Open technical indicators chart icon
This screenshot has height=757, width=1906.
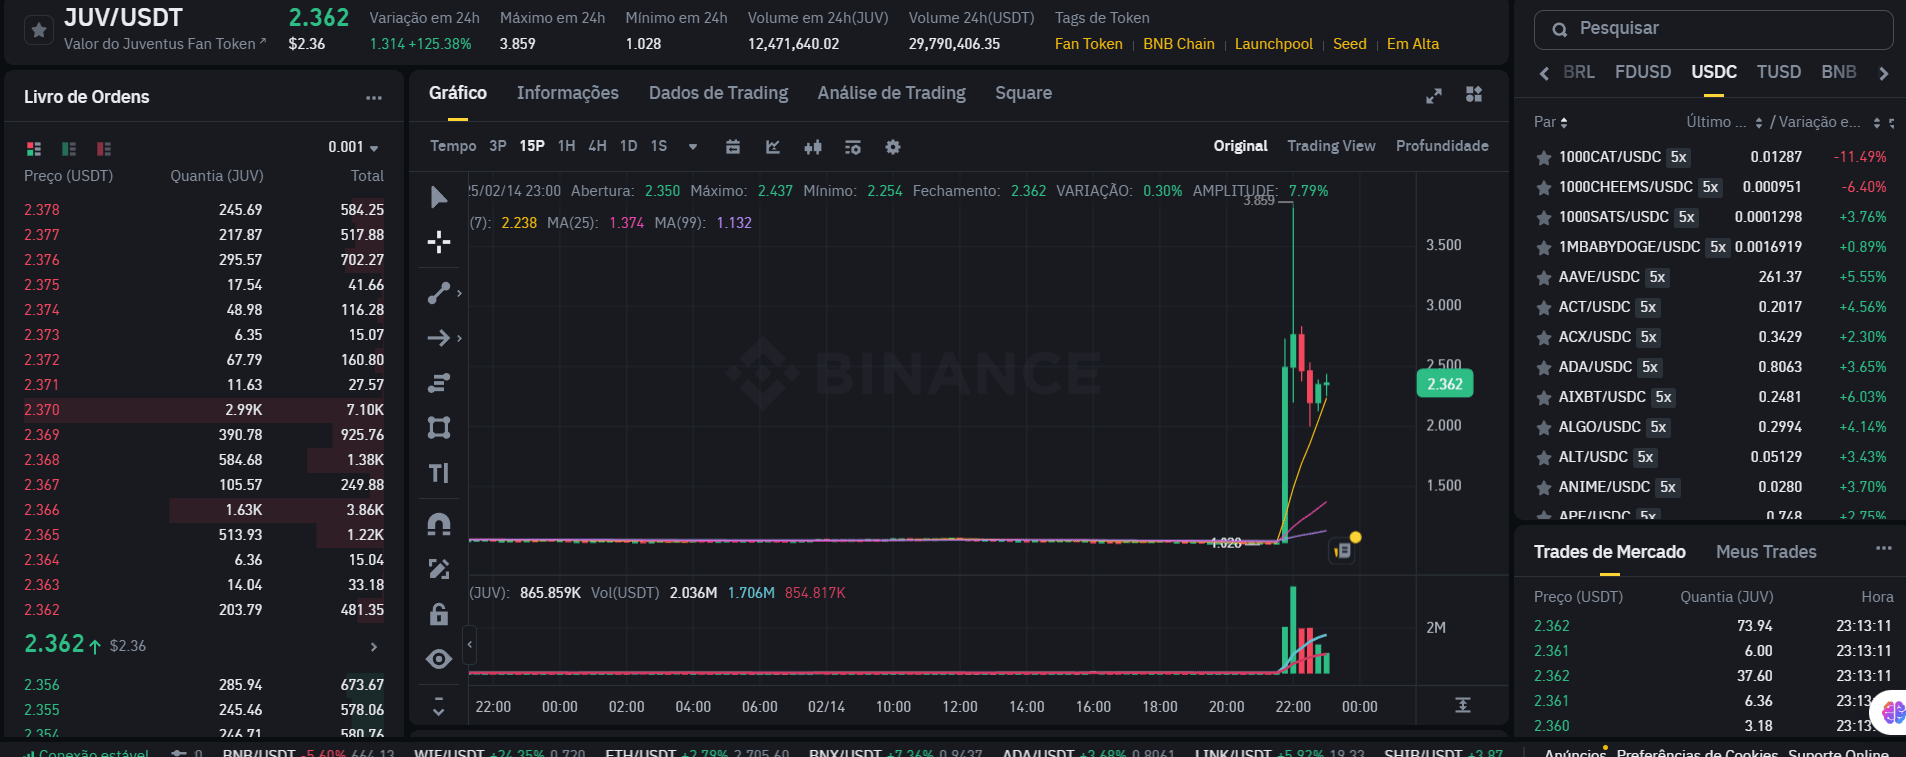773,147
